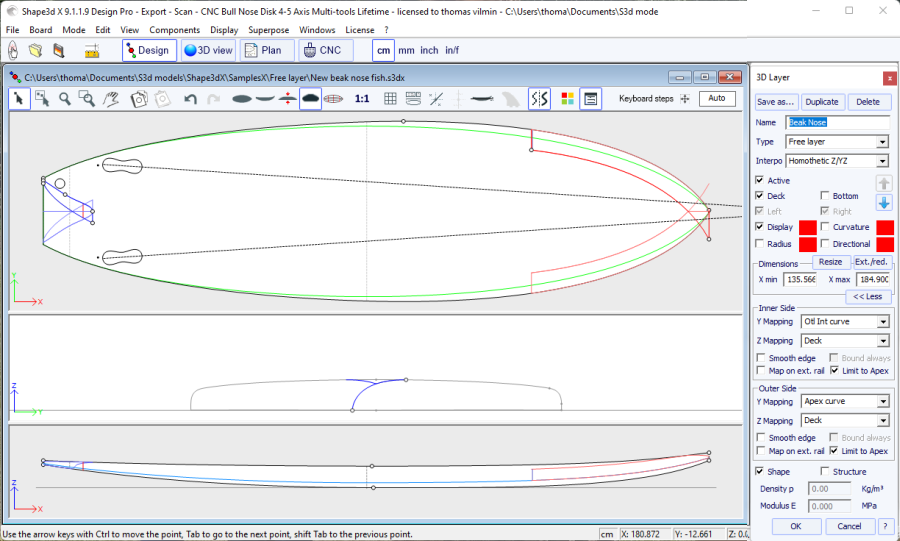
Task: Click the symmetry S|S icon
Action: coord(539,98)
